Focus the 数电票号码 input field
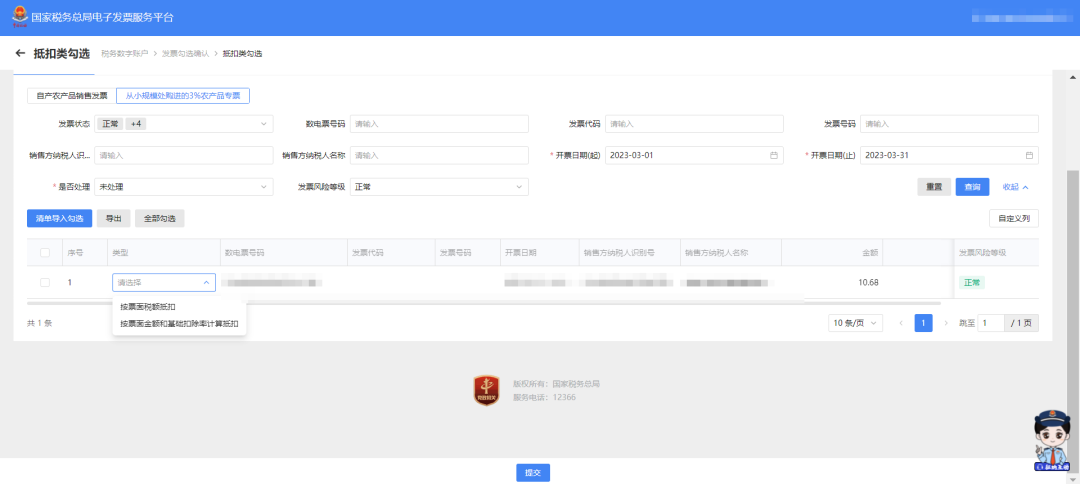Screen dimensions: 1080x484 click(x=439, y=124)
